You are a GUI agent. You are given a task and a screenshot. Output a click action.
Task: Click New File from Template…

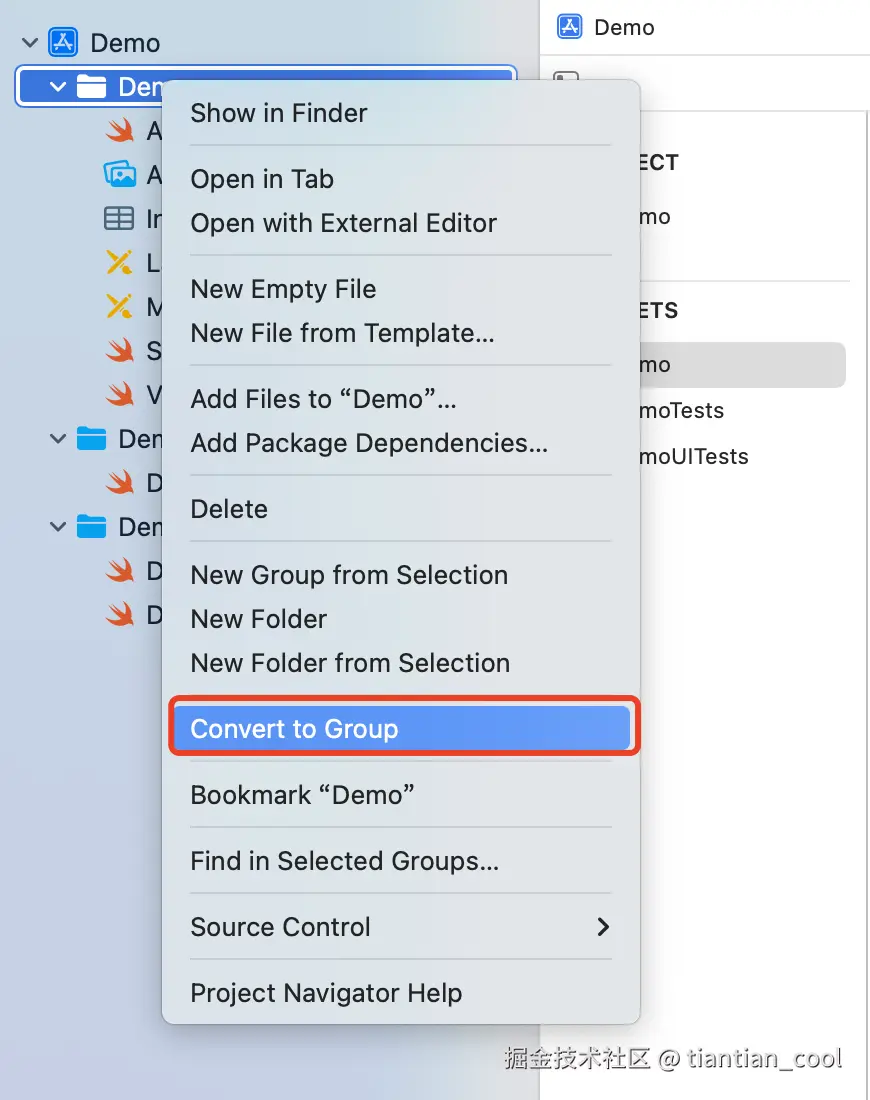coord(342,333)
